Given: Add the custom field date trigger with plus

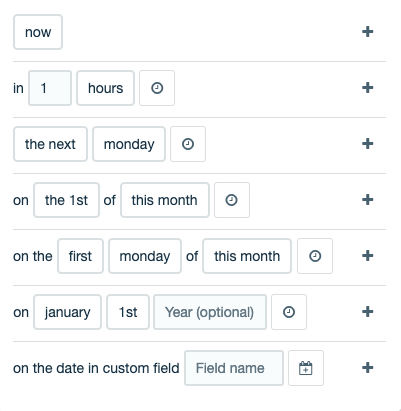Looking at the screenshot, I should click(367, 368).
